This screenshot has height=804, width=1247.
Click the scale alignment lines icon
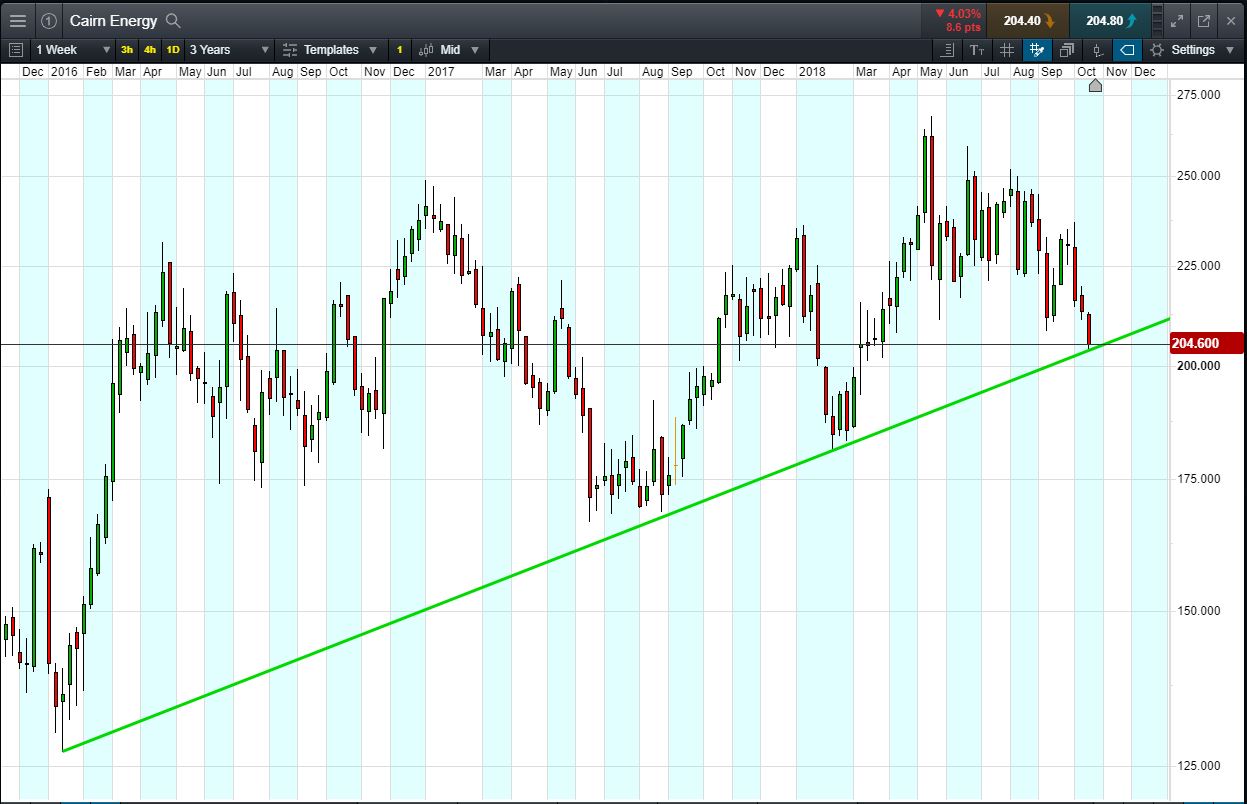[948, 49]
